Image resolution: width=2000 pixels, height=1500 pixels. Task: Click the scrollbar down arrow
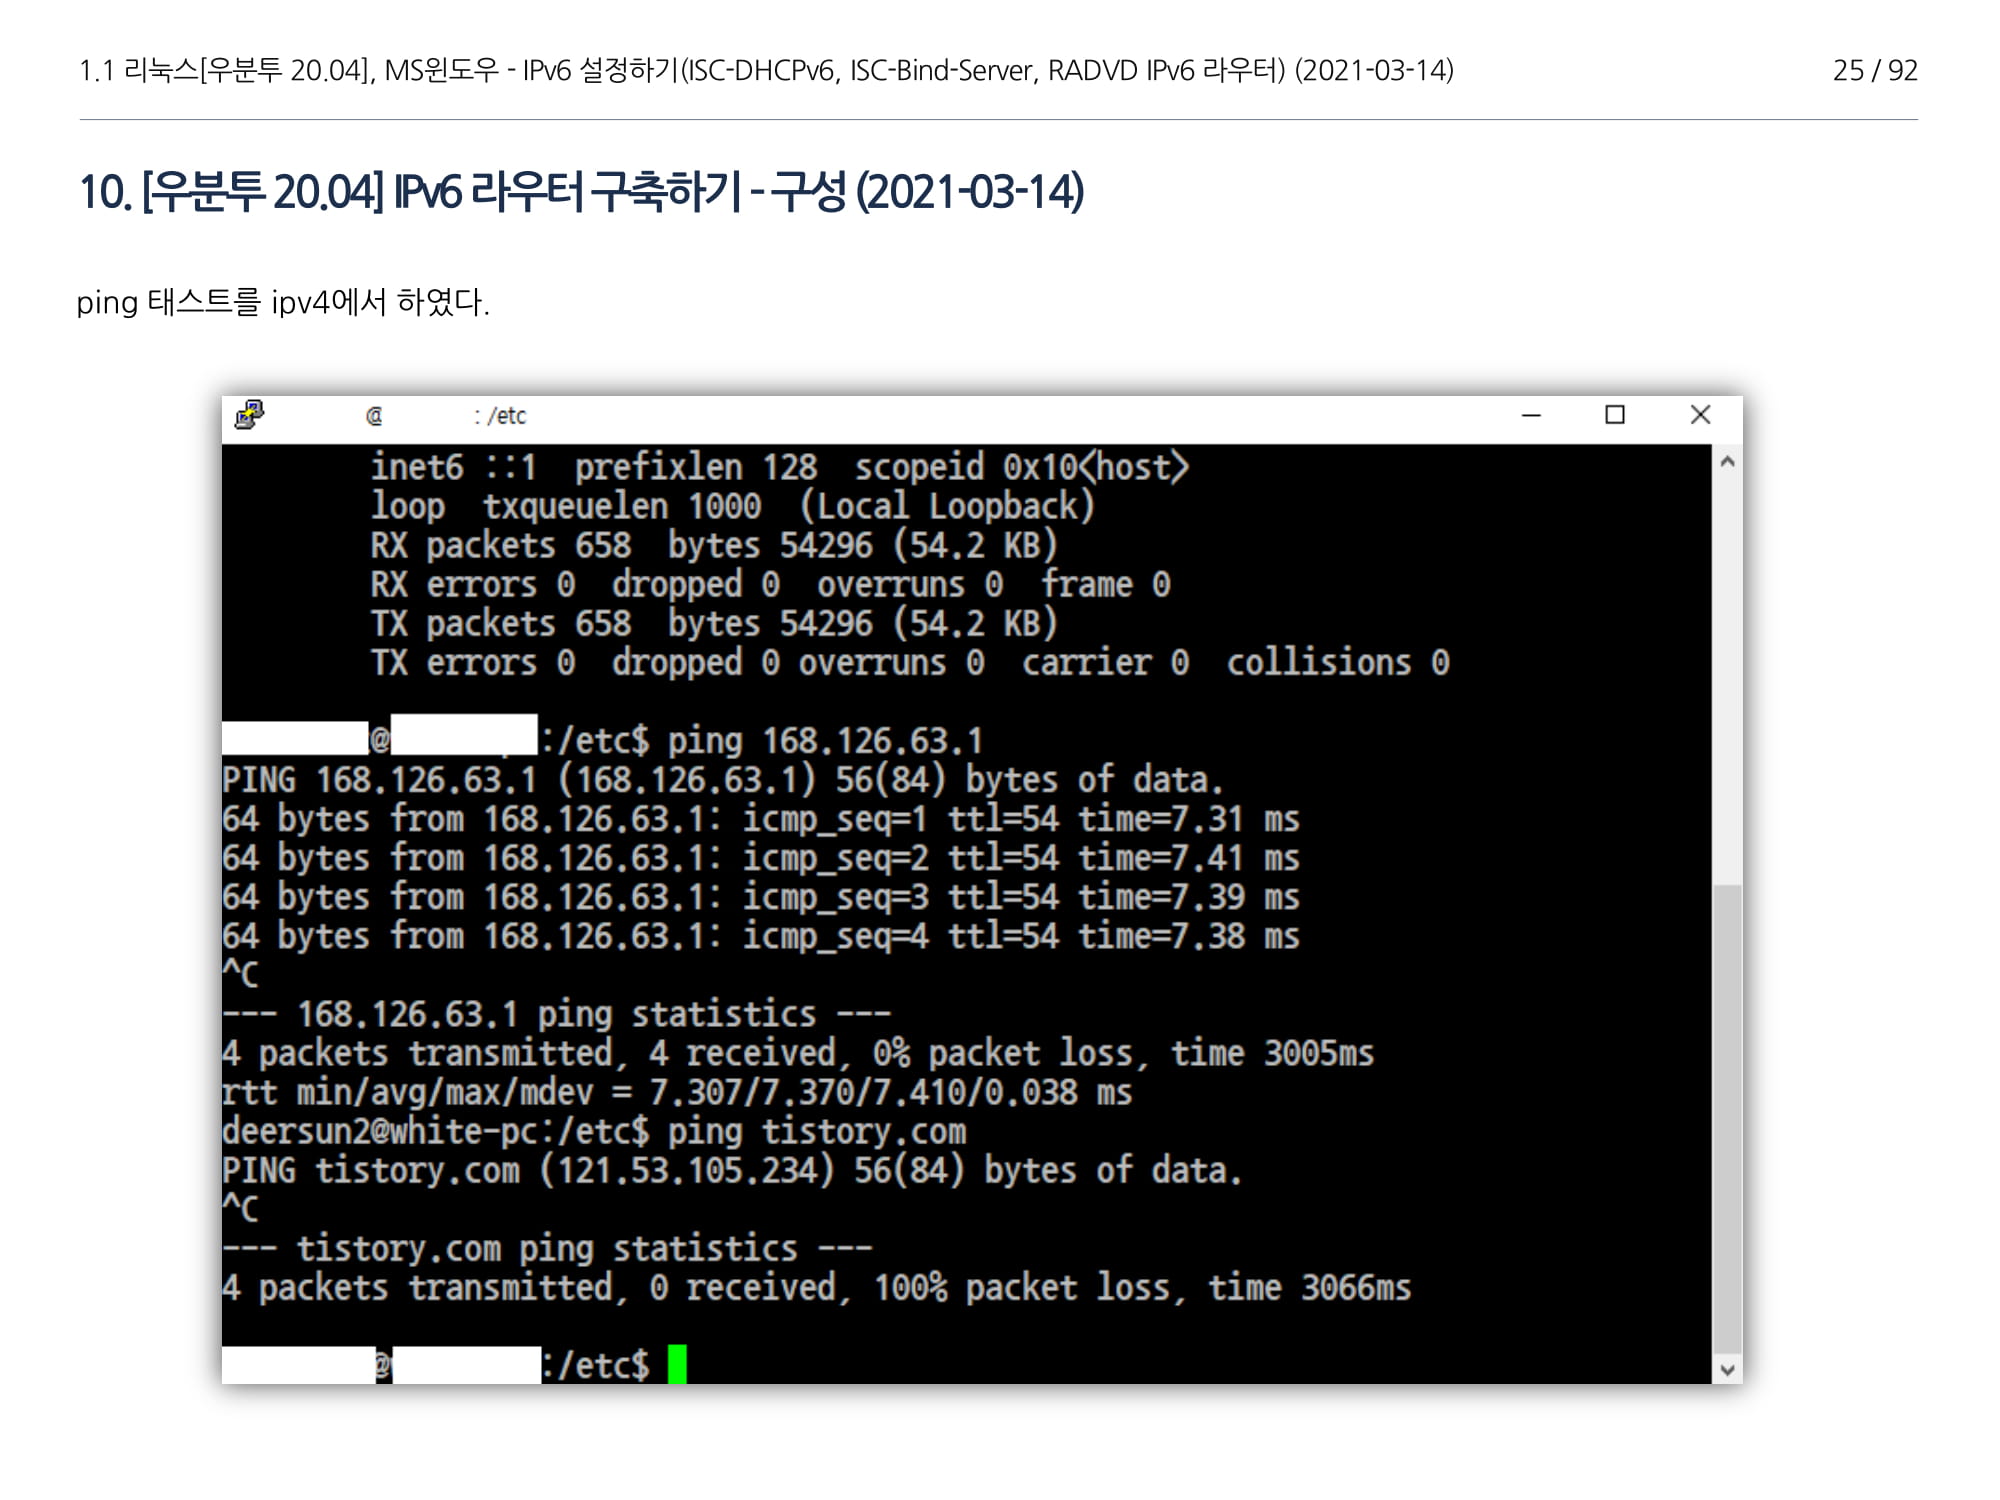coord(1727,1369)
